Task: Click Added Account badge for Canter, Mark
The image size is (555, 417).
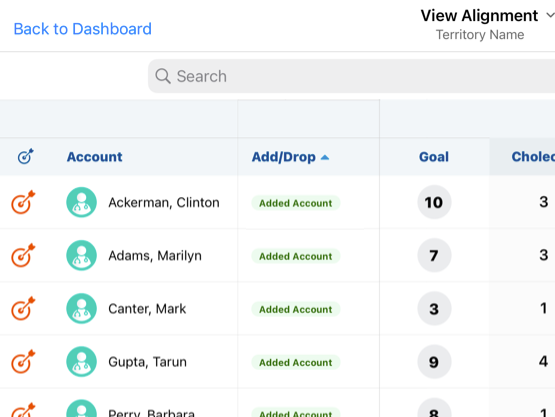Action: pyautogui.click(x=296, y=309)
